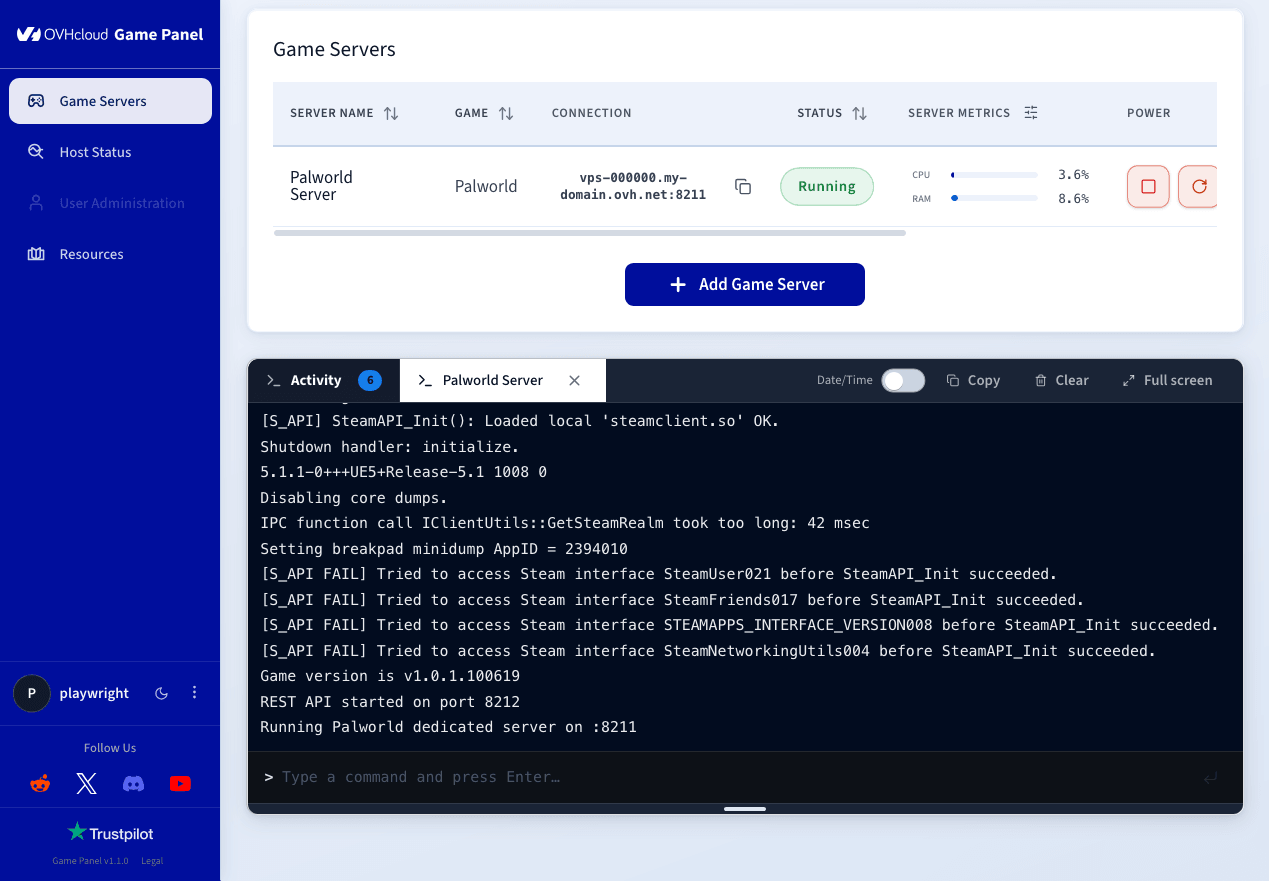Grab the console resize handle bar
Screen dimensions: 1280x881
(x=745, y=809)
